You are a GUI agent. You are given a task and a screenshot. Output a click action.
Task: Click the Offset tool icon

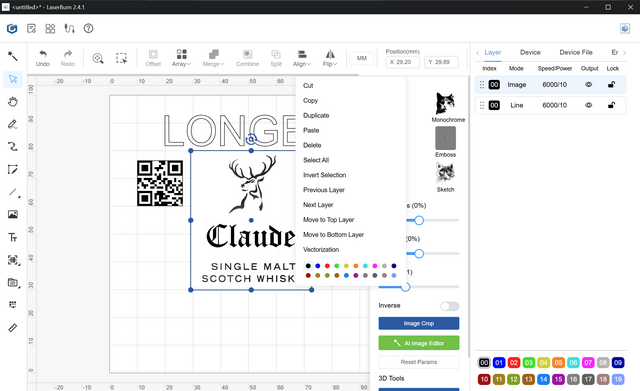click(153, 58)
